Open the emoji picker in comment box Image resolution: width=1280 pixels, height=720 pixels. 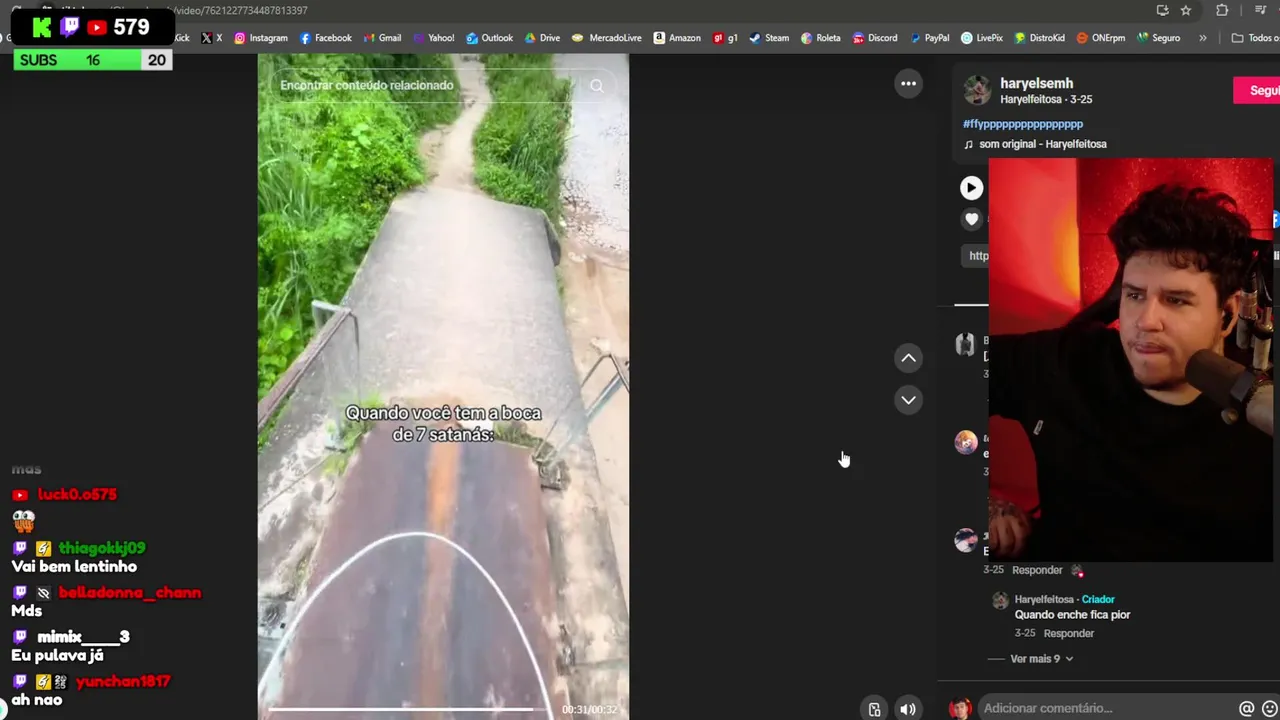tap(1271, 708)
